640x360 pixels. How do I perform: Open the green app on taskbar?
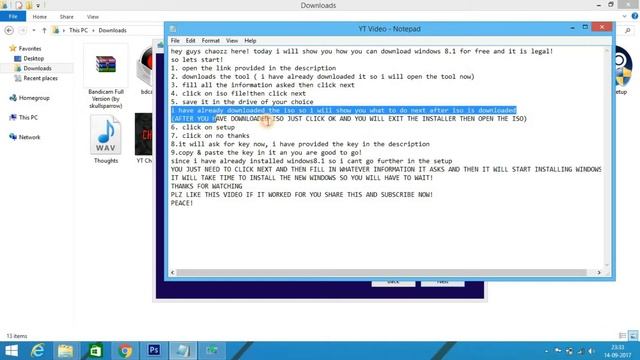(x=211, y=351)
